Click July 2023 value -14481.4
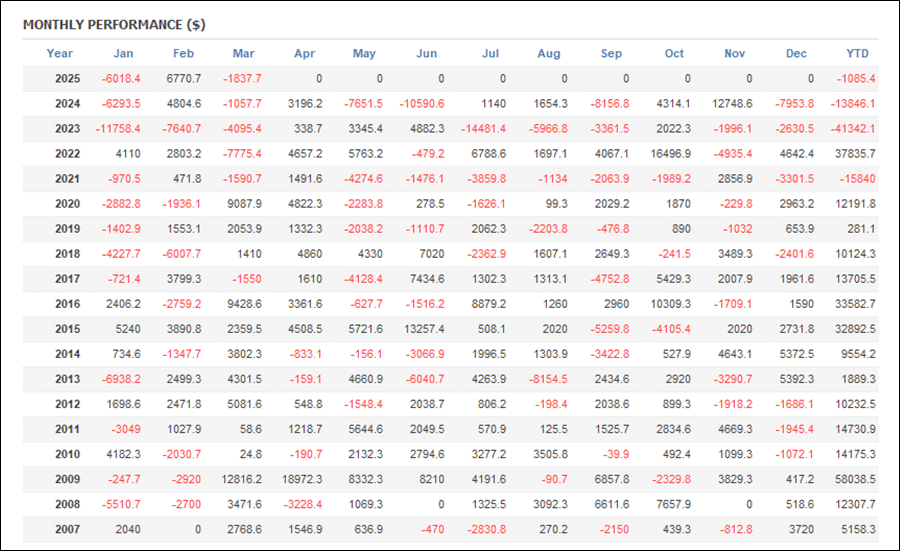Screen dimensions: 900x551 point(483,129)
